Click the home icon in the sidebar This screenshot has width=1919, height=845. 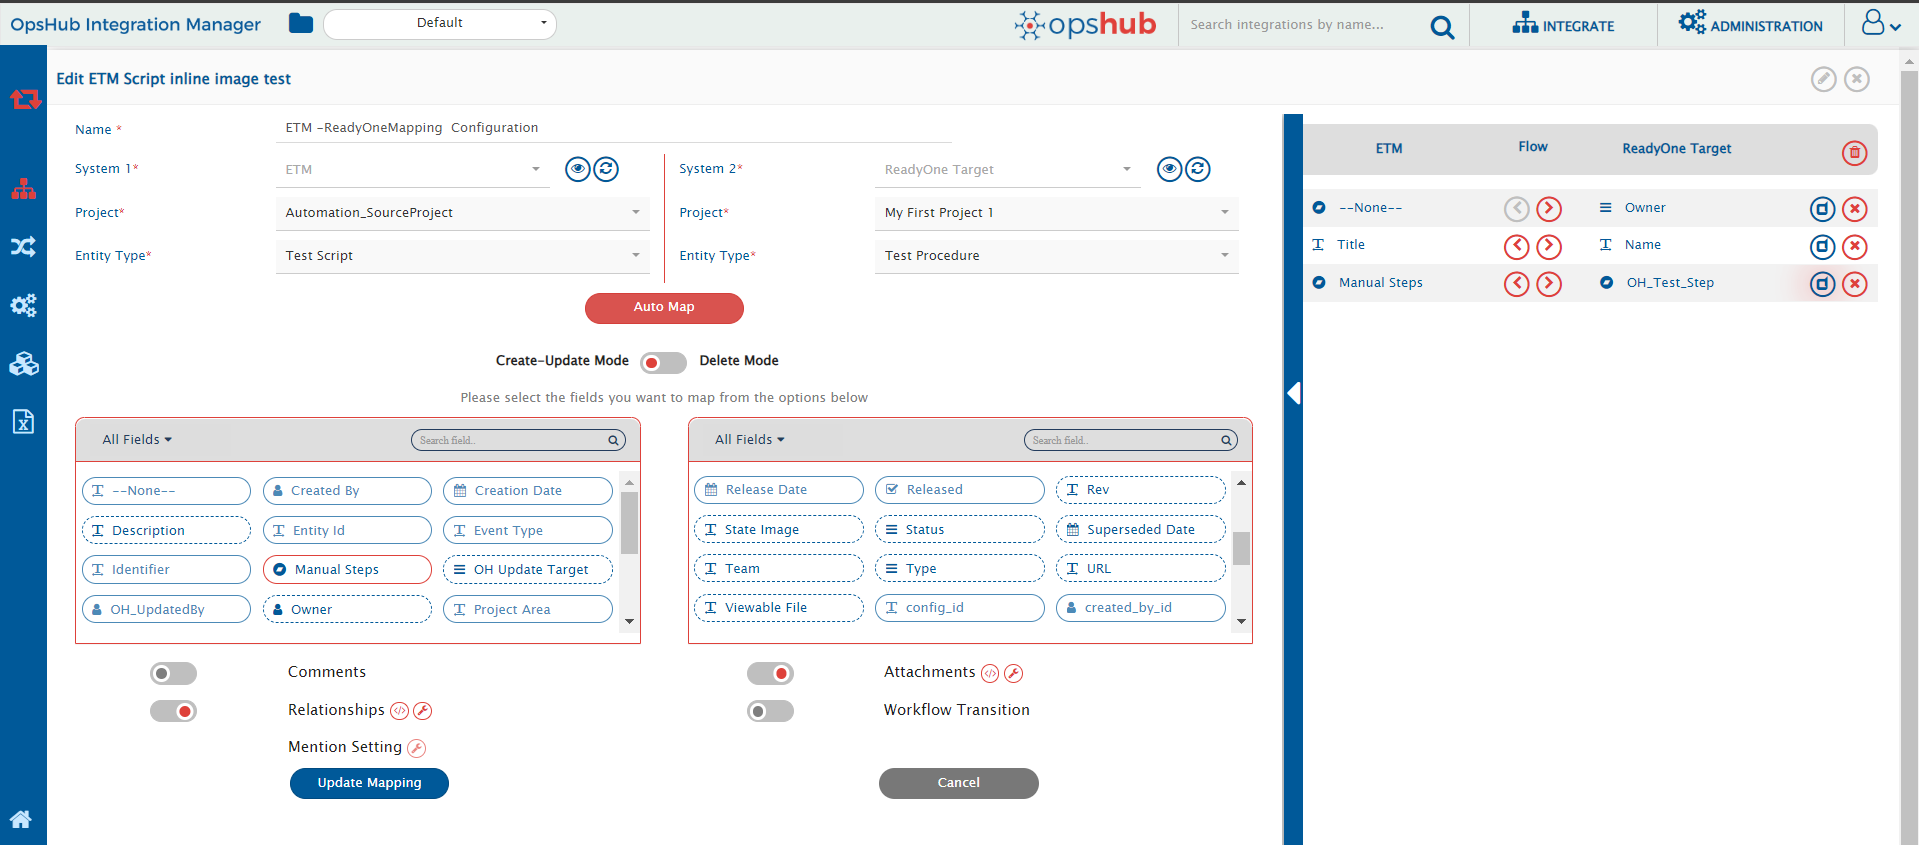click(x=21, y=819)
